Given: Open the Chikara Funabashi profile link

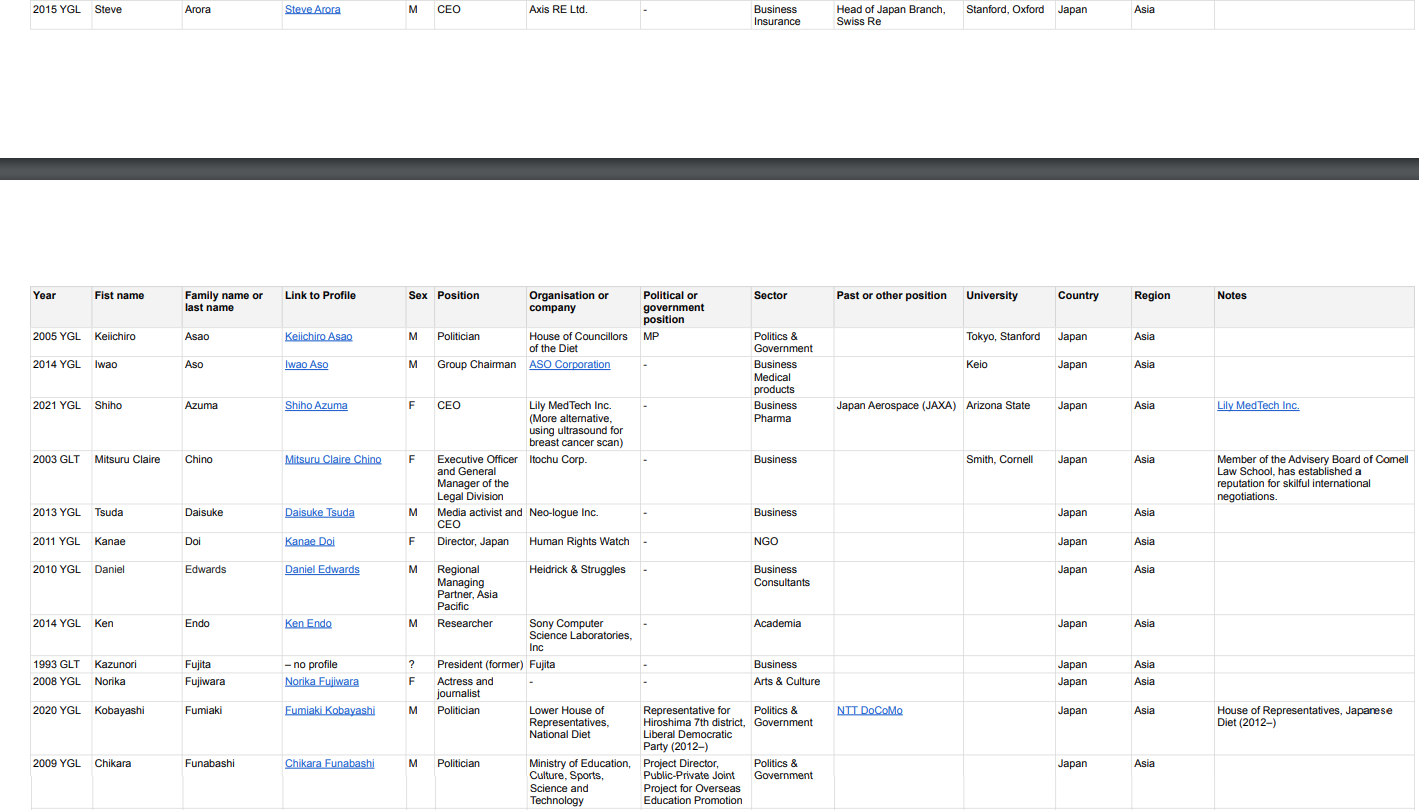Looking at the screenshot, I should click(329, 763).
